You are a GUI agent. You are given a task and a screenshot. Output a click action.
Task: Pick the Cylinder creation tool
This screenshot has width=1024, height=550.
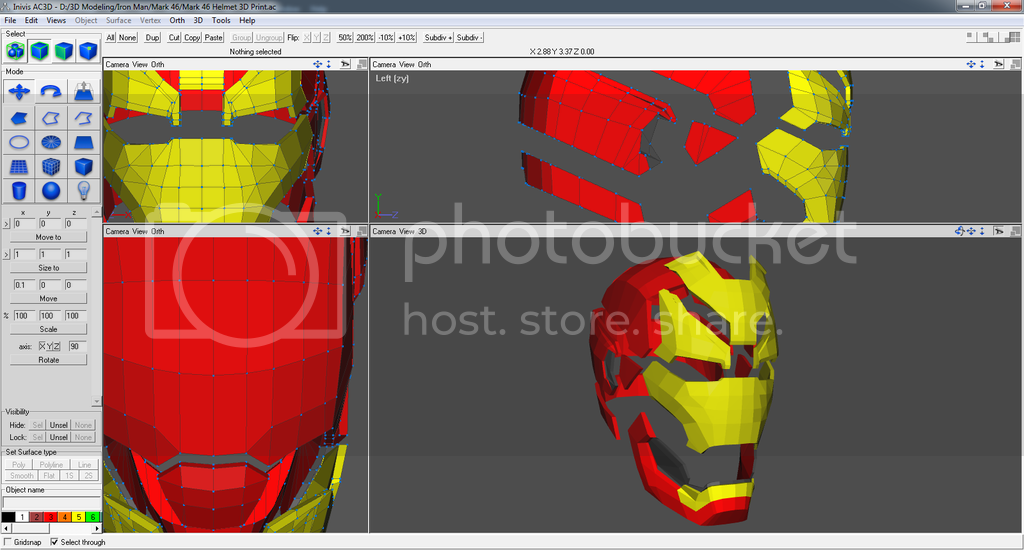pyautogui.click(x=20, y=191)
